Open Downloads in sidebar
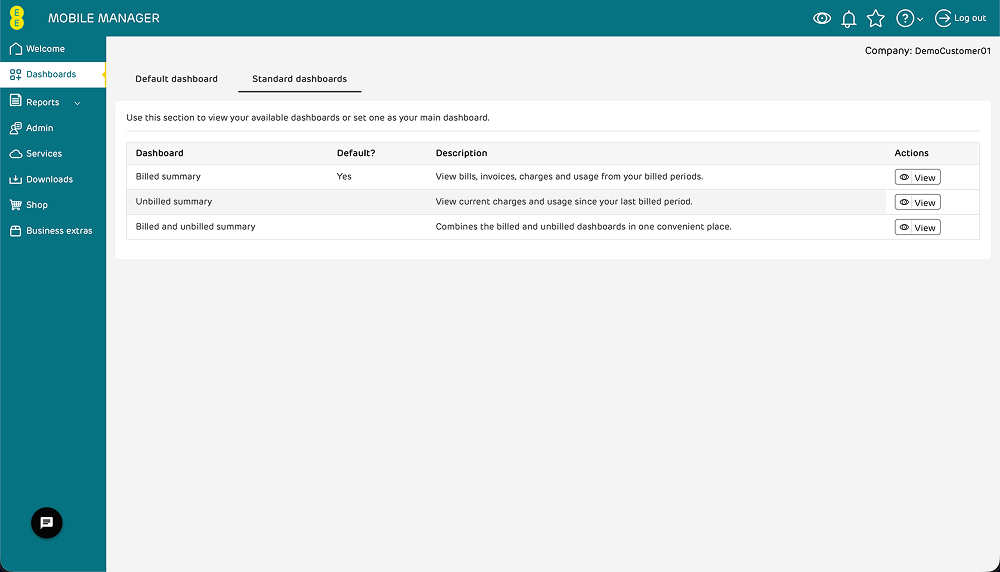The height and width of the screenshot is (572, 1000). pyautogui.click(x=53, y=179)
